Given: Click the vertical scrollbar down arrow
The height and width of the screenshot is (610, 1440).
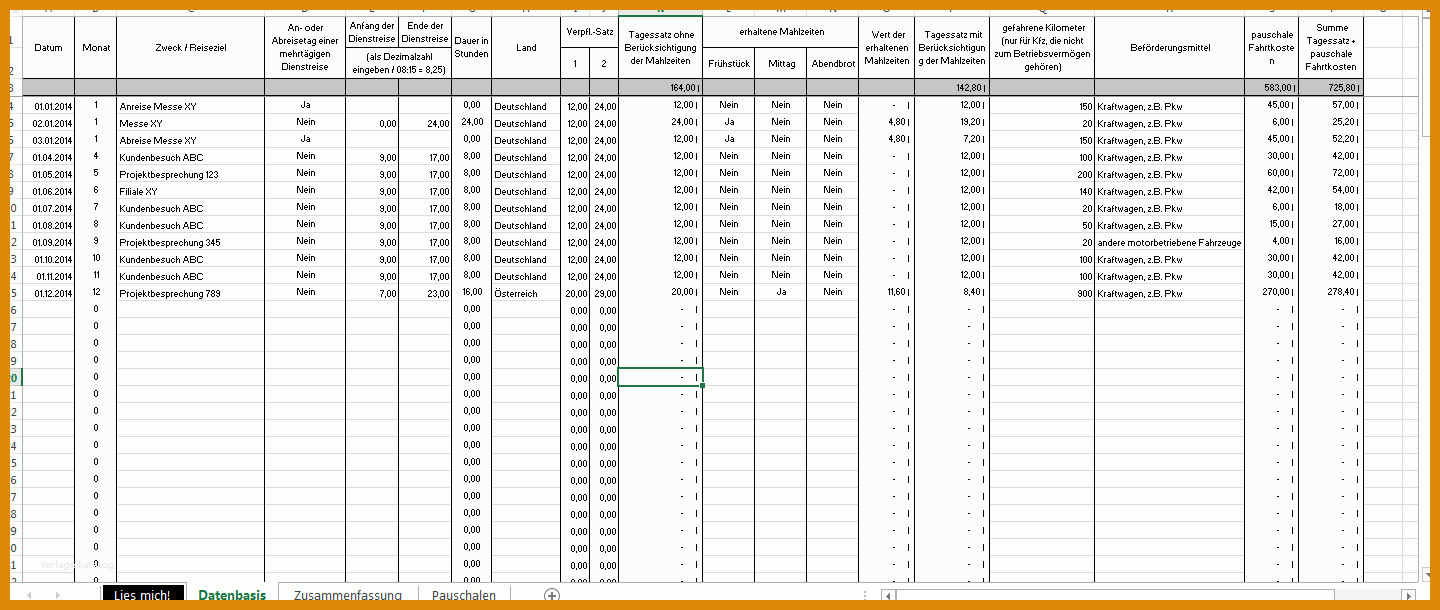Looking at the screenshot, I should (1428, 573).
